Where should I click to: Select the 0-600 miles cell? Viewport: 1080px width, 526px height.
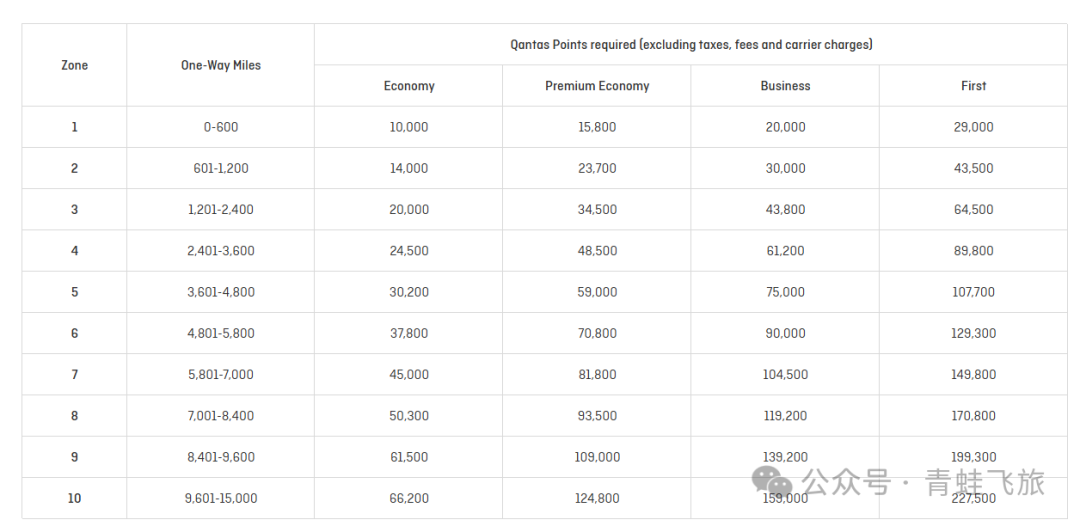pyautogui.click(x=221, y=127)
